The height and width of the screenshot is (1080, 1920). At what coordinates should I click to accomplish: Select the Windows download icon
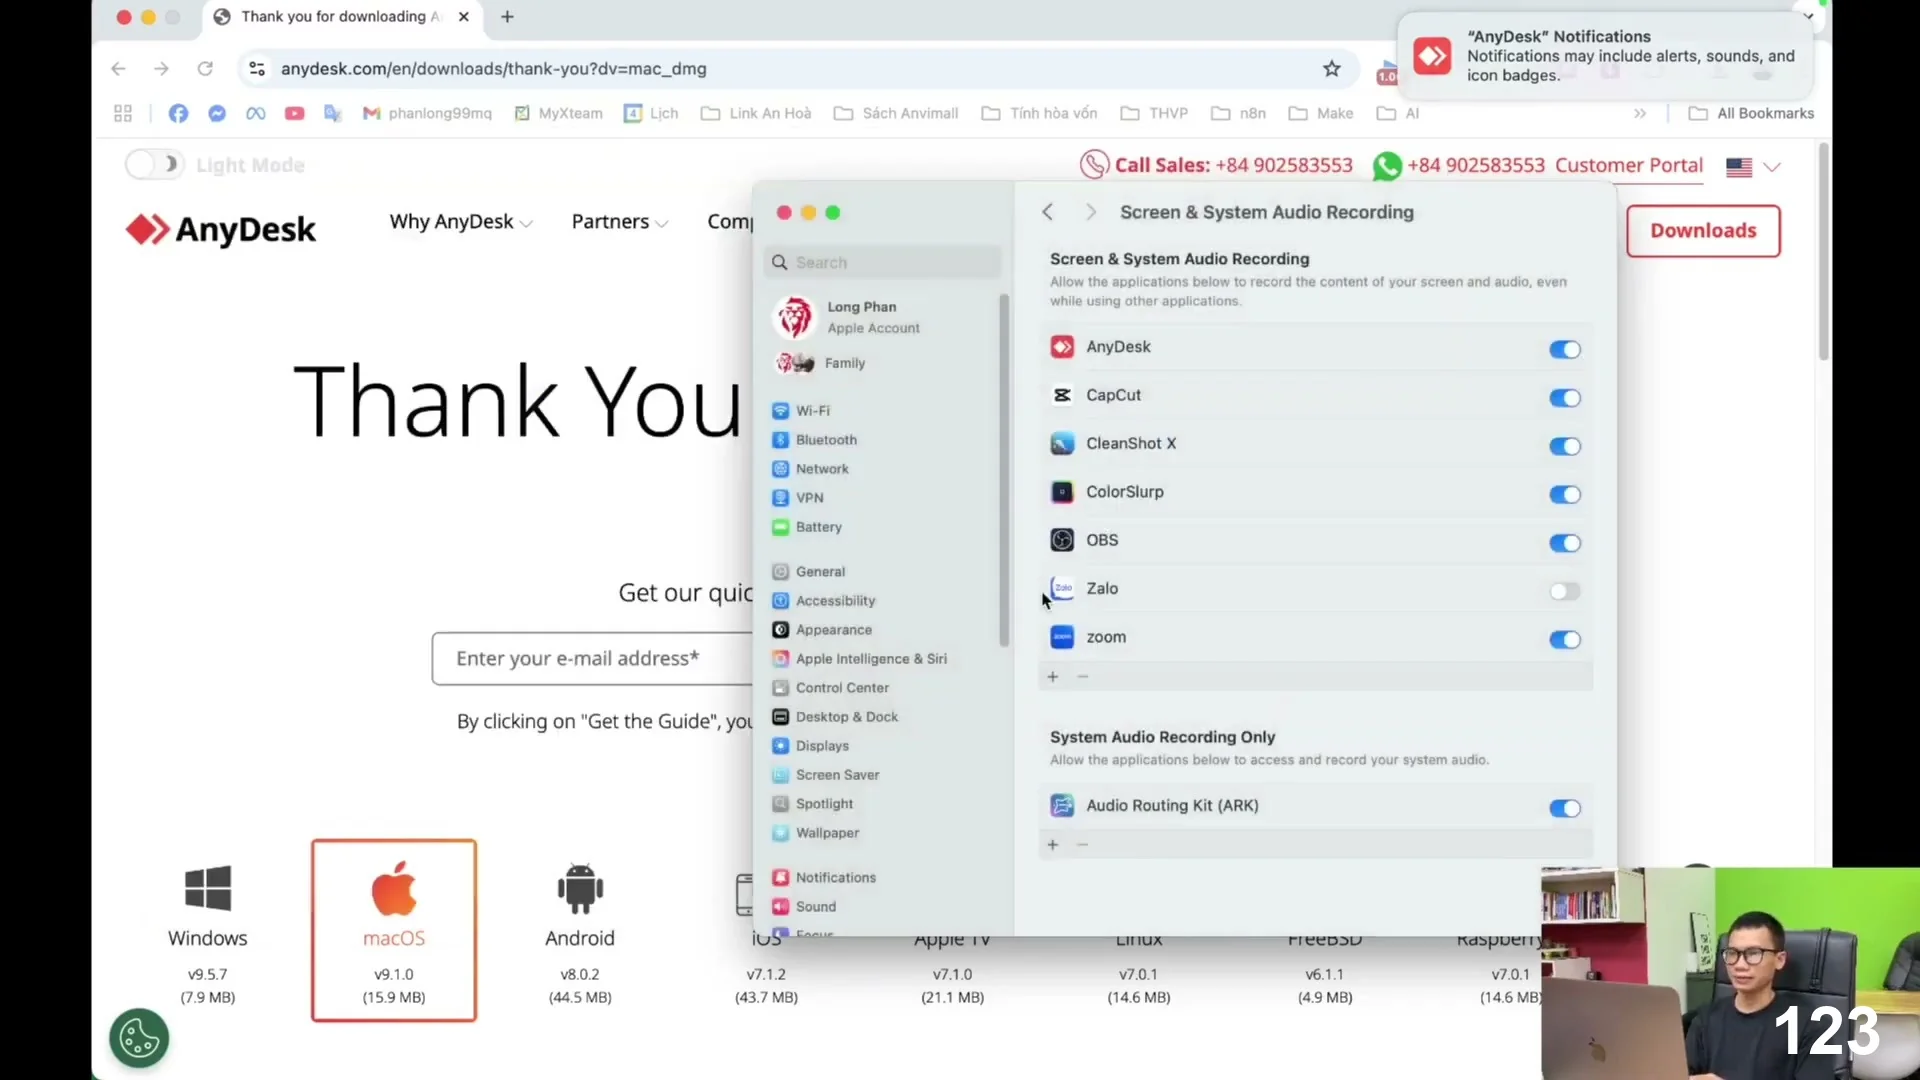208,888
